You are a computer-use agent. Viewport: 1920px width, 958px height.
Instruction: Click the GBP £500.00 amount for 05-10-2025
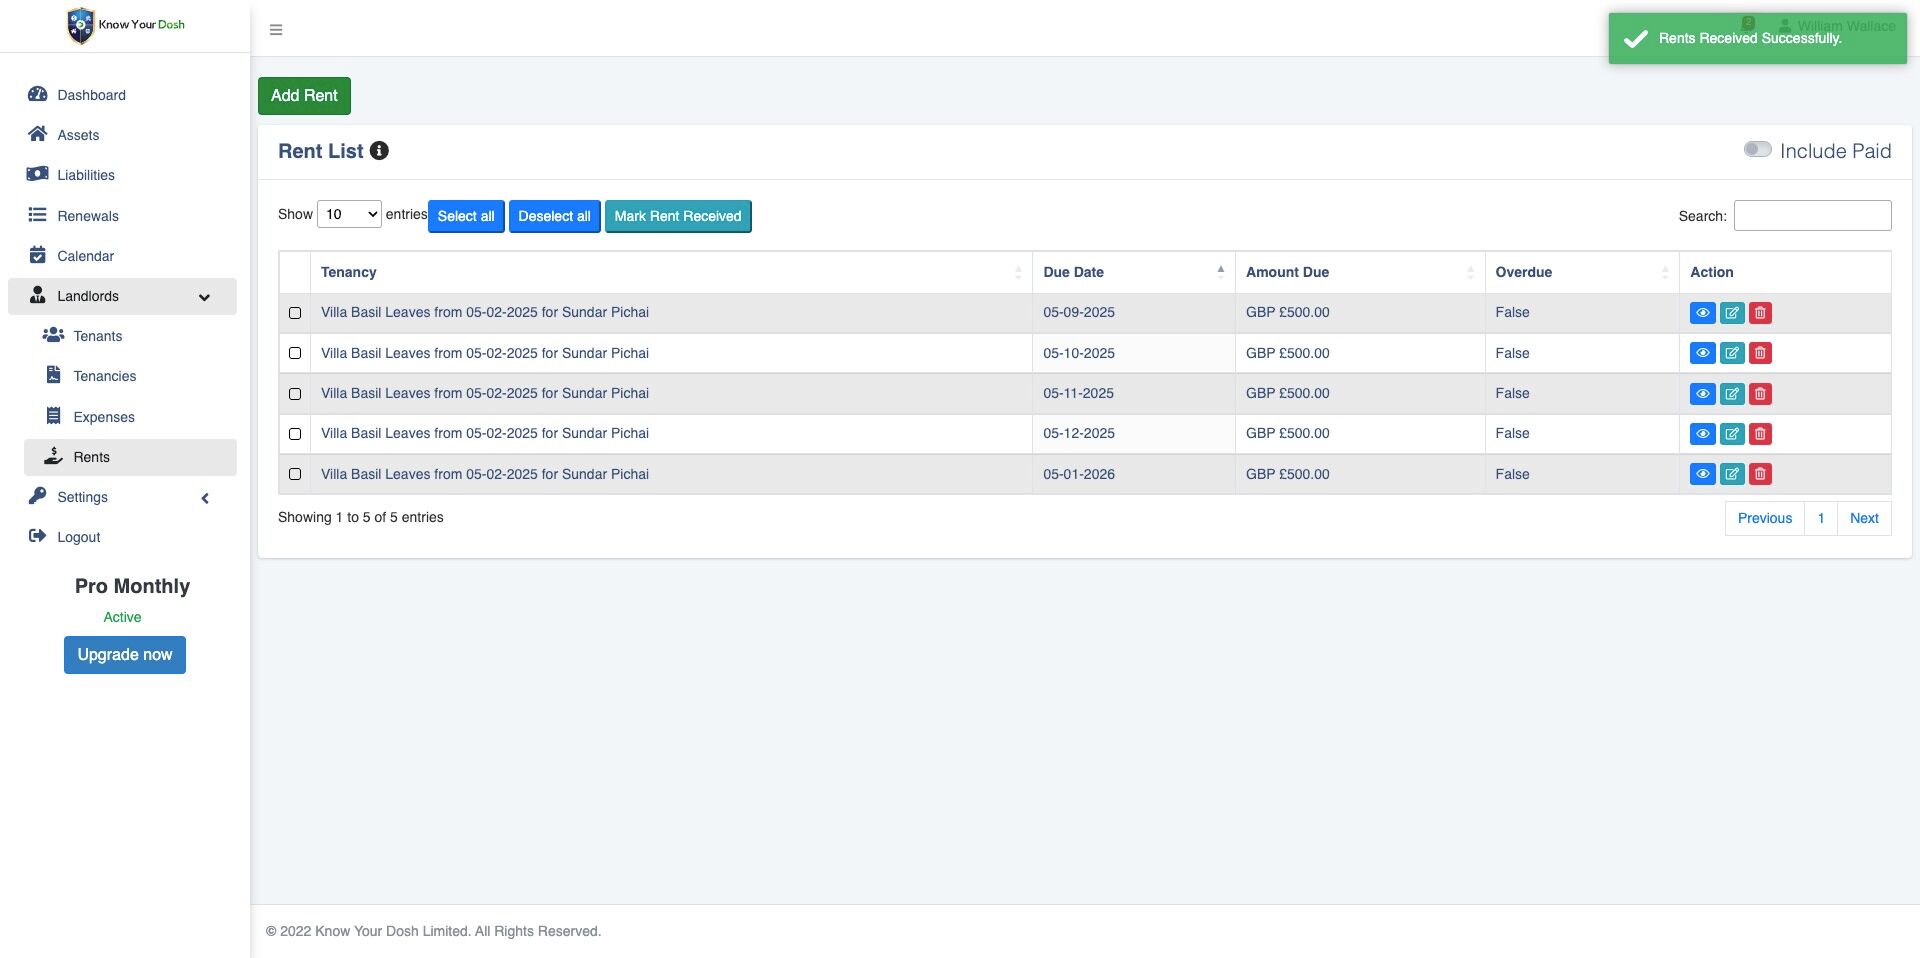pyautogui.click(x=1288, y=353)
